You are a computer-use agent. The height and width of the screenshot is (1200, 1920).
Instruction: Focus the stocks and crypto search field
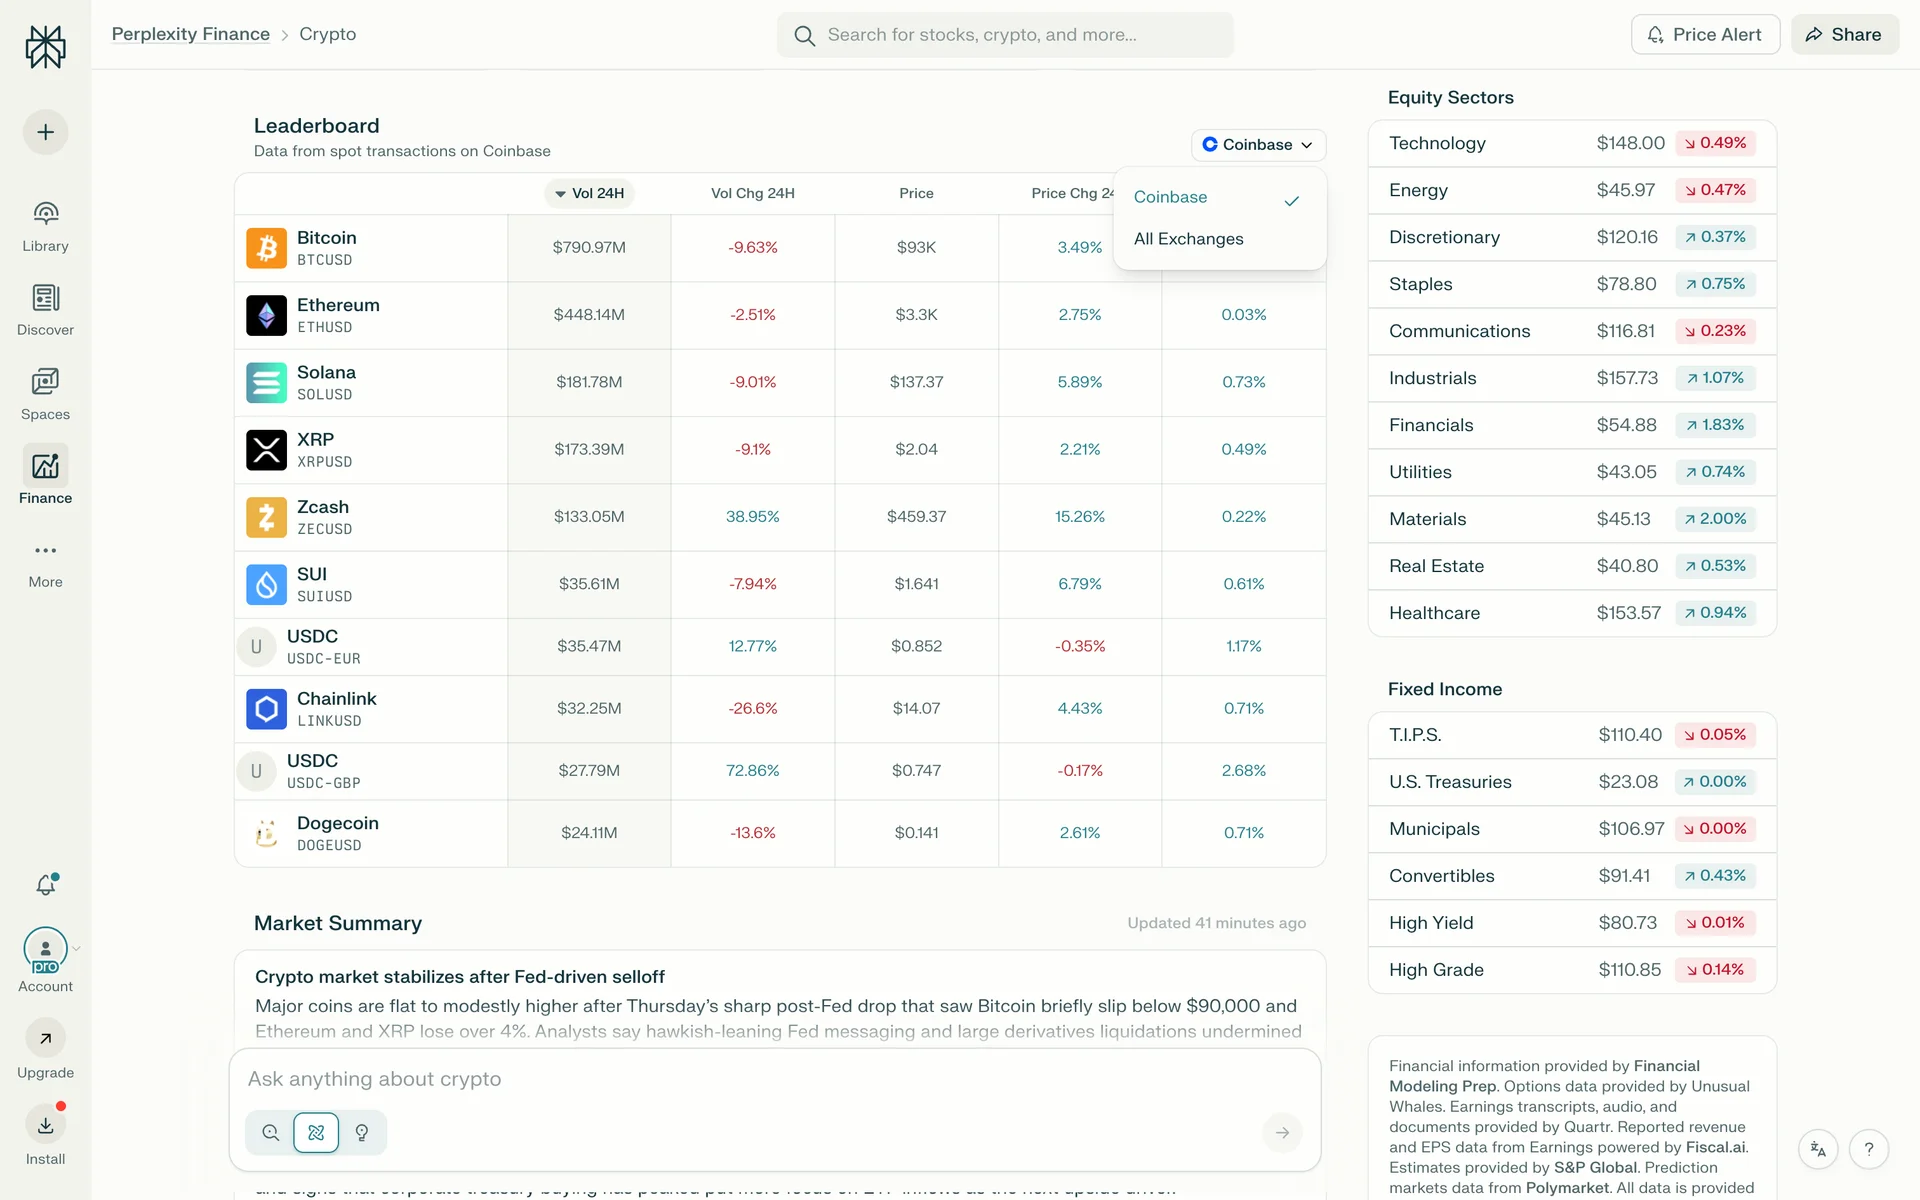tap(1005, 35)
